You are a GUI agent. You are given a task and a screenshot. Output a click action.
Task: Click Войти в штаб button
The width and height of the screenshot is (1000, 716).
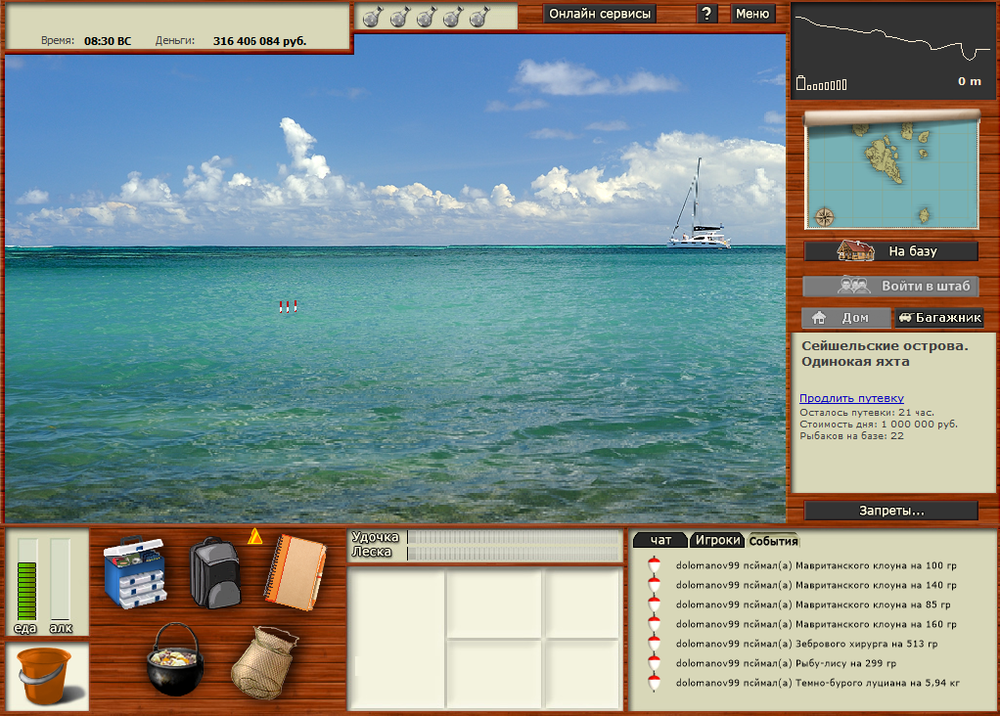pyautogui.click(x=891, y=286)
